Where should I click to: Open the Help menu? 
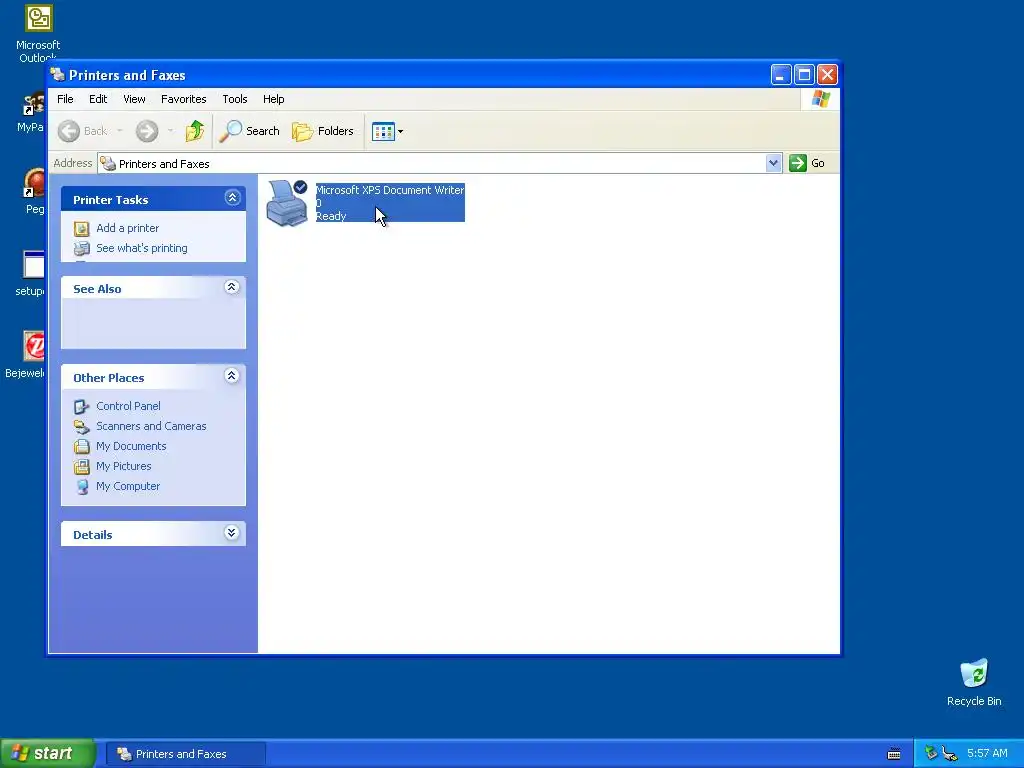pyautogui.click(x=274, y=99)
